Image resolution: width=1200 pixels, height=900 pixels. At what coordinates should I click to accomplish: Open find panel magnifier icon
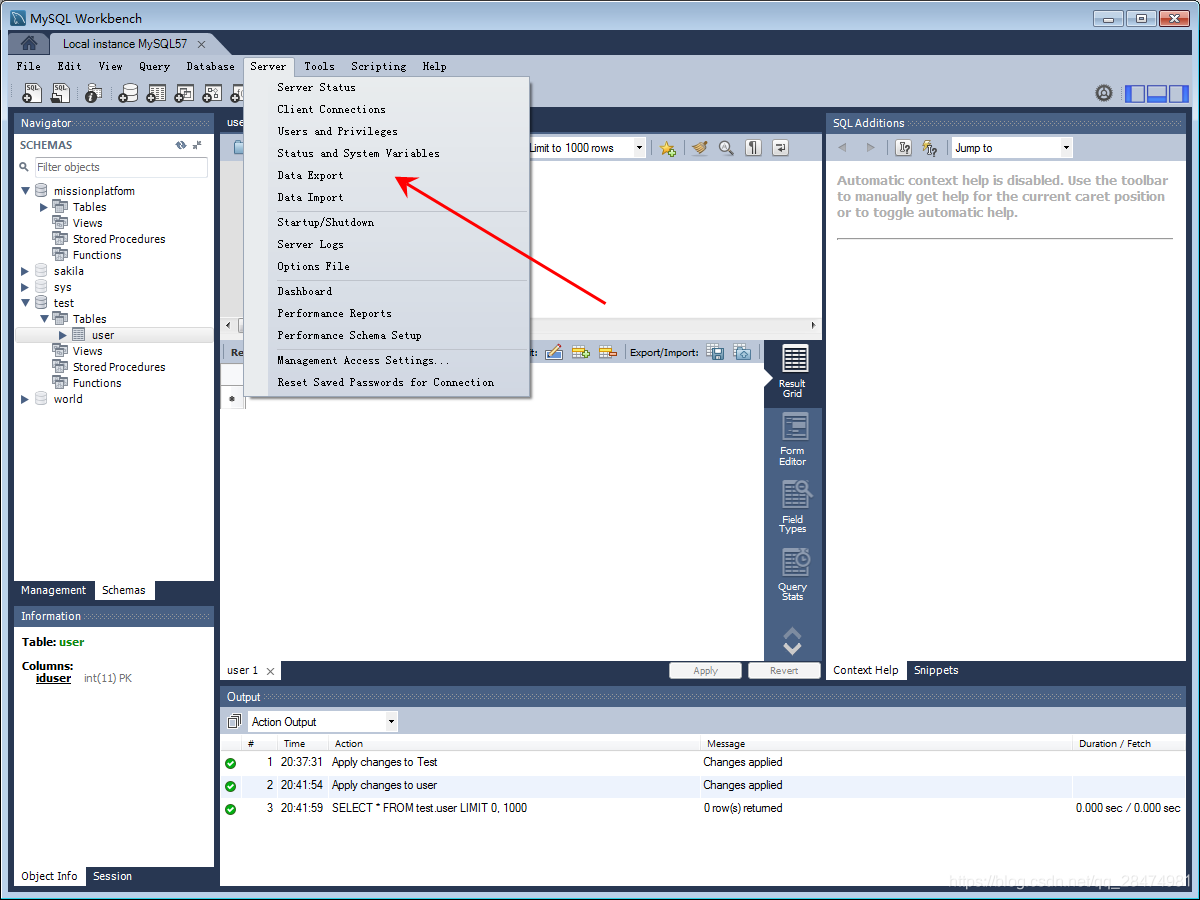(x=726, y=148)
